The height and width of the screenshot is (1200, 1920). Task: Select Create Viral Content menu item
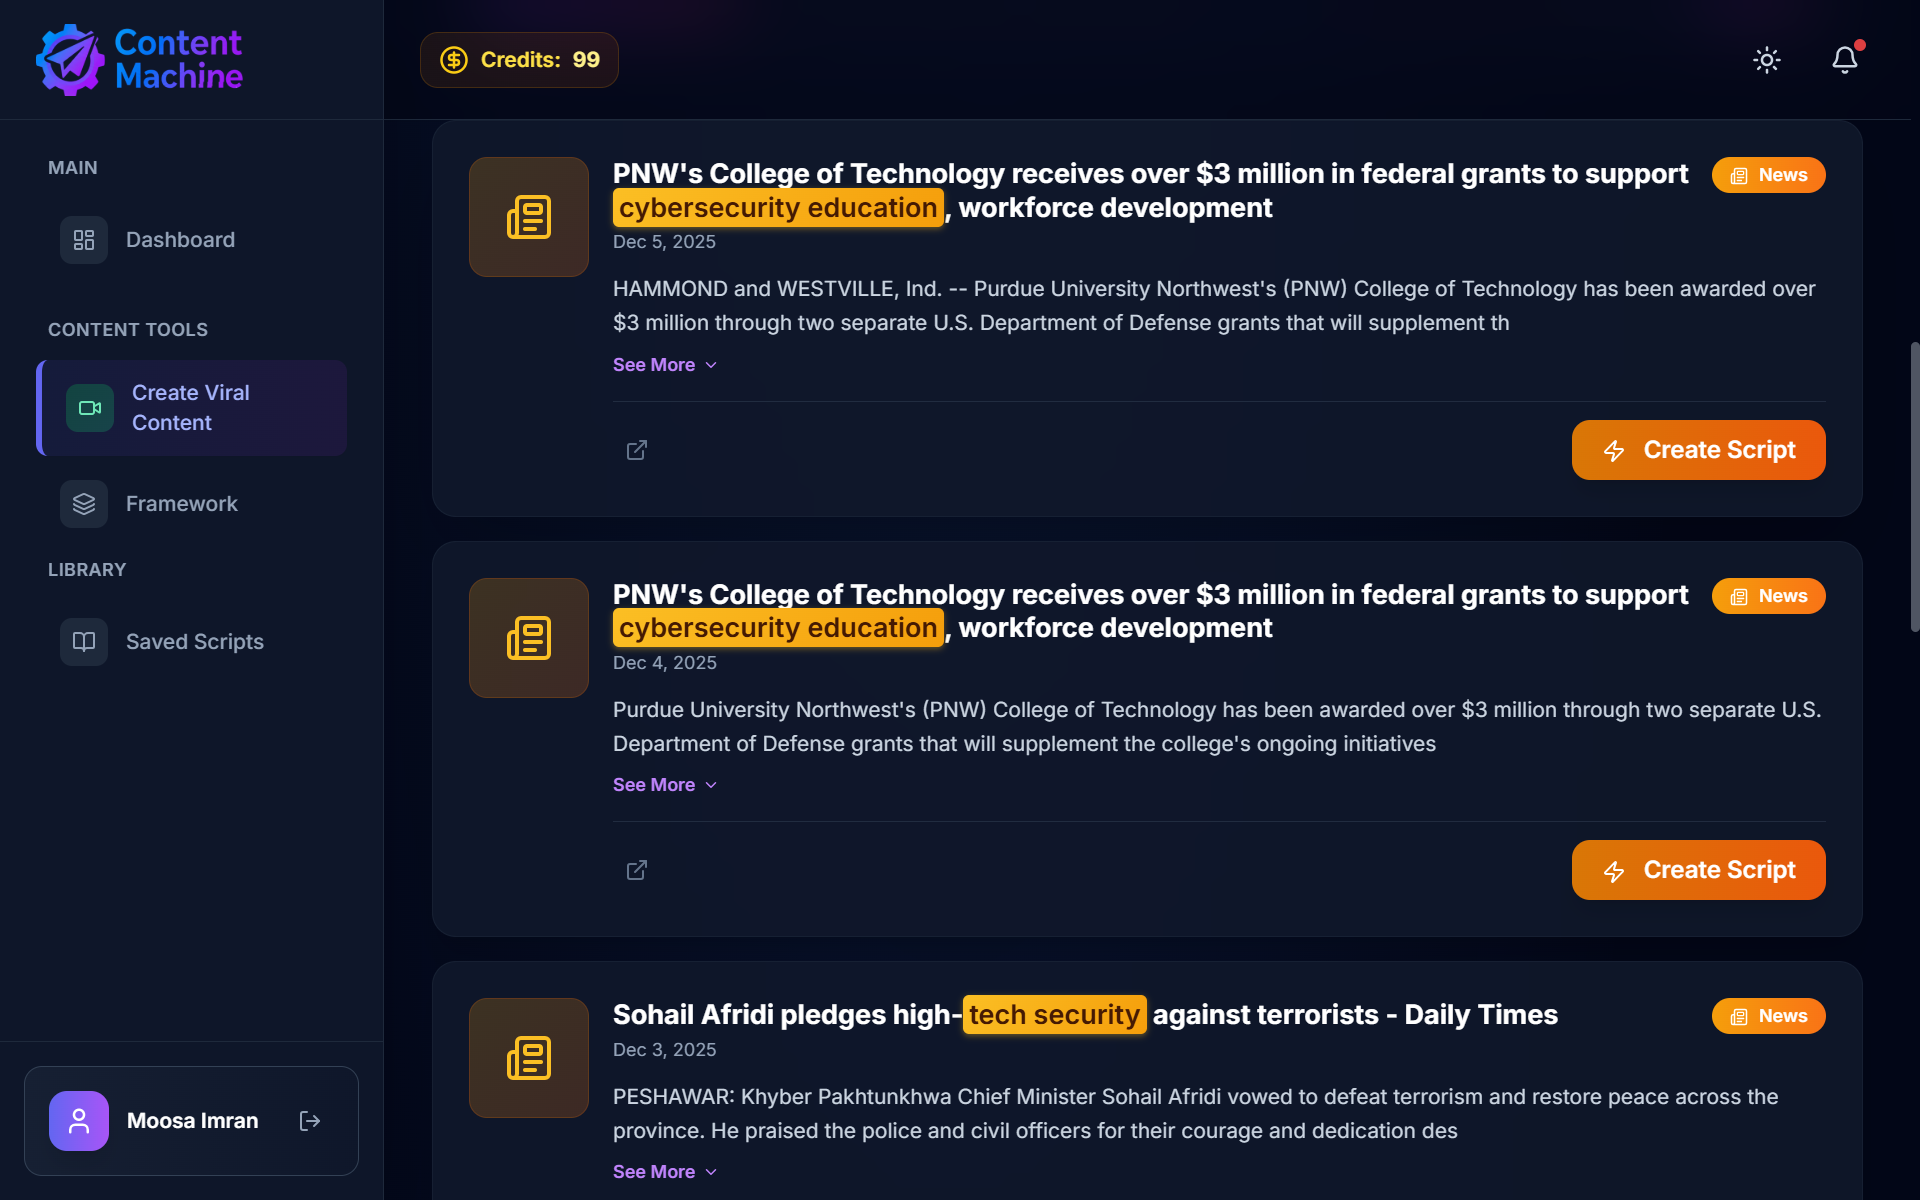click(191, 408)
